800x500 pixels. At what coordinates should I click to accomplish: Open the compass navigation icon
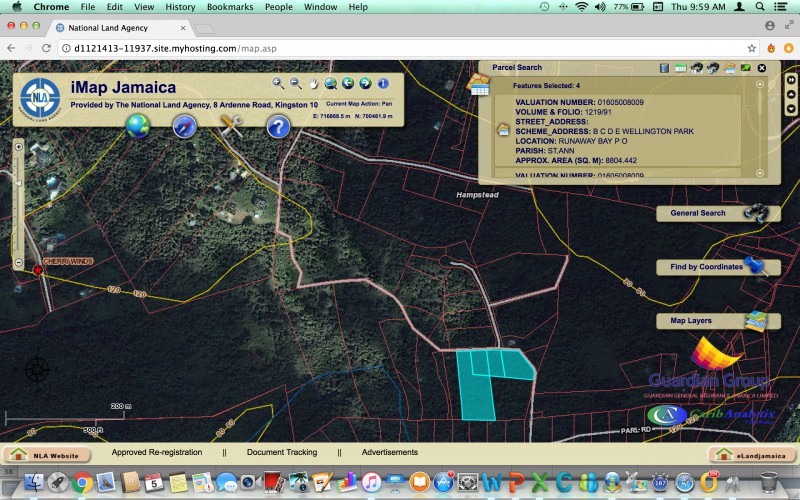click(x=185, y=126)
